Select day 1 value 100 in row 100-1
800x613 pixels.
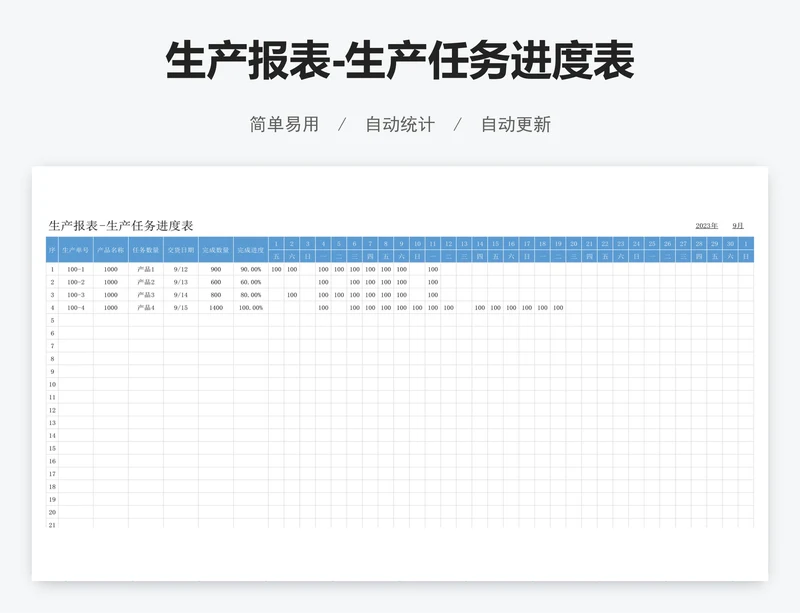[277, 269]
